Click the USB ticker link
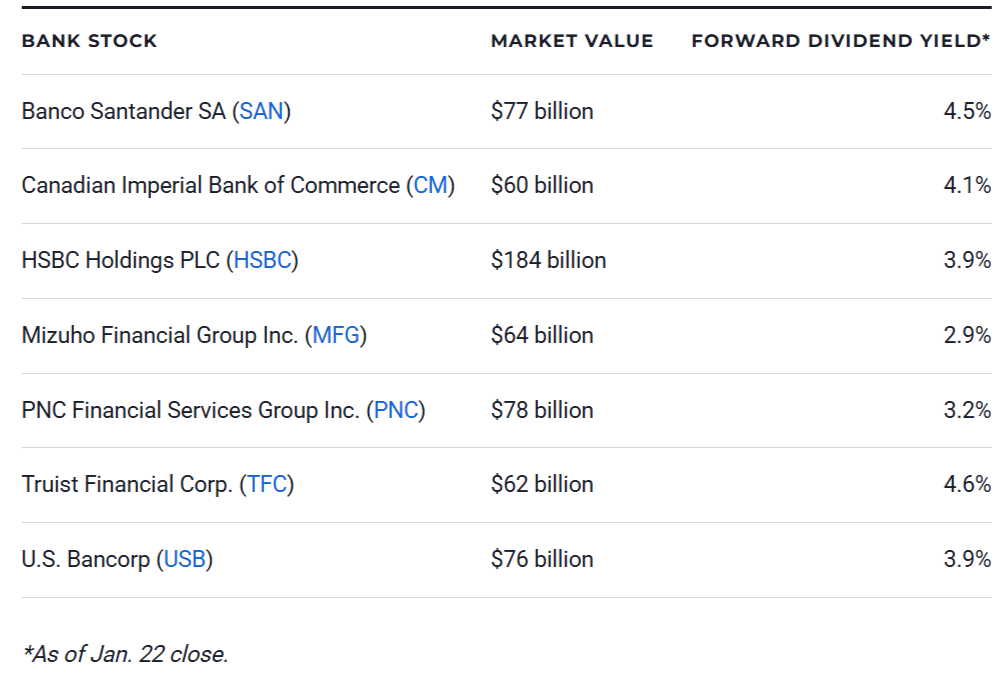Image resolution: width=1006 pixels, height=673 pixels. tap(184, 559)
